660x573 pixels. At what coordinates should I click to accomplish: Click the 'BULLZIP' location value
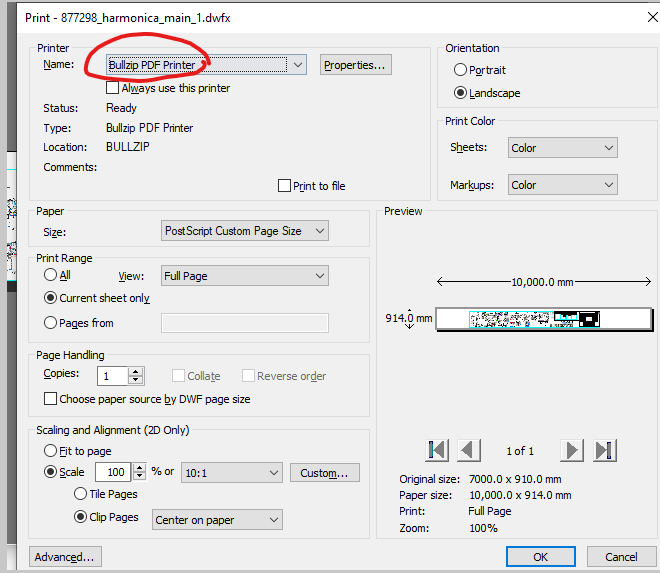pos(128,147)
